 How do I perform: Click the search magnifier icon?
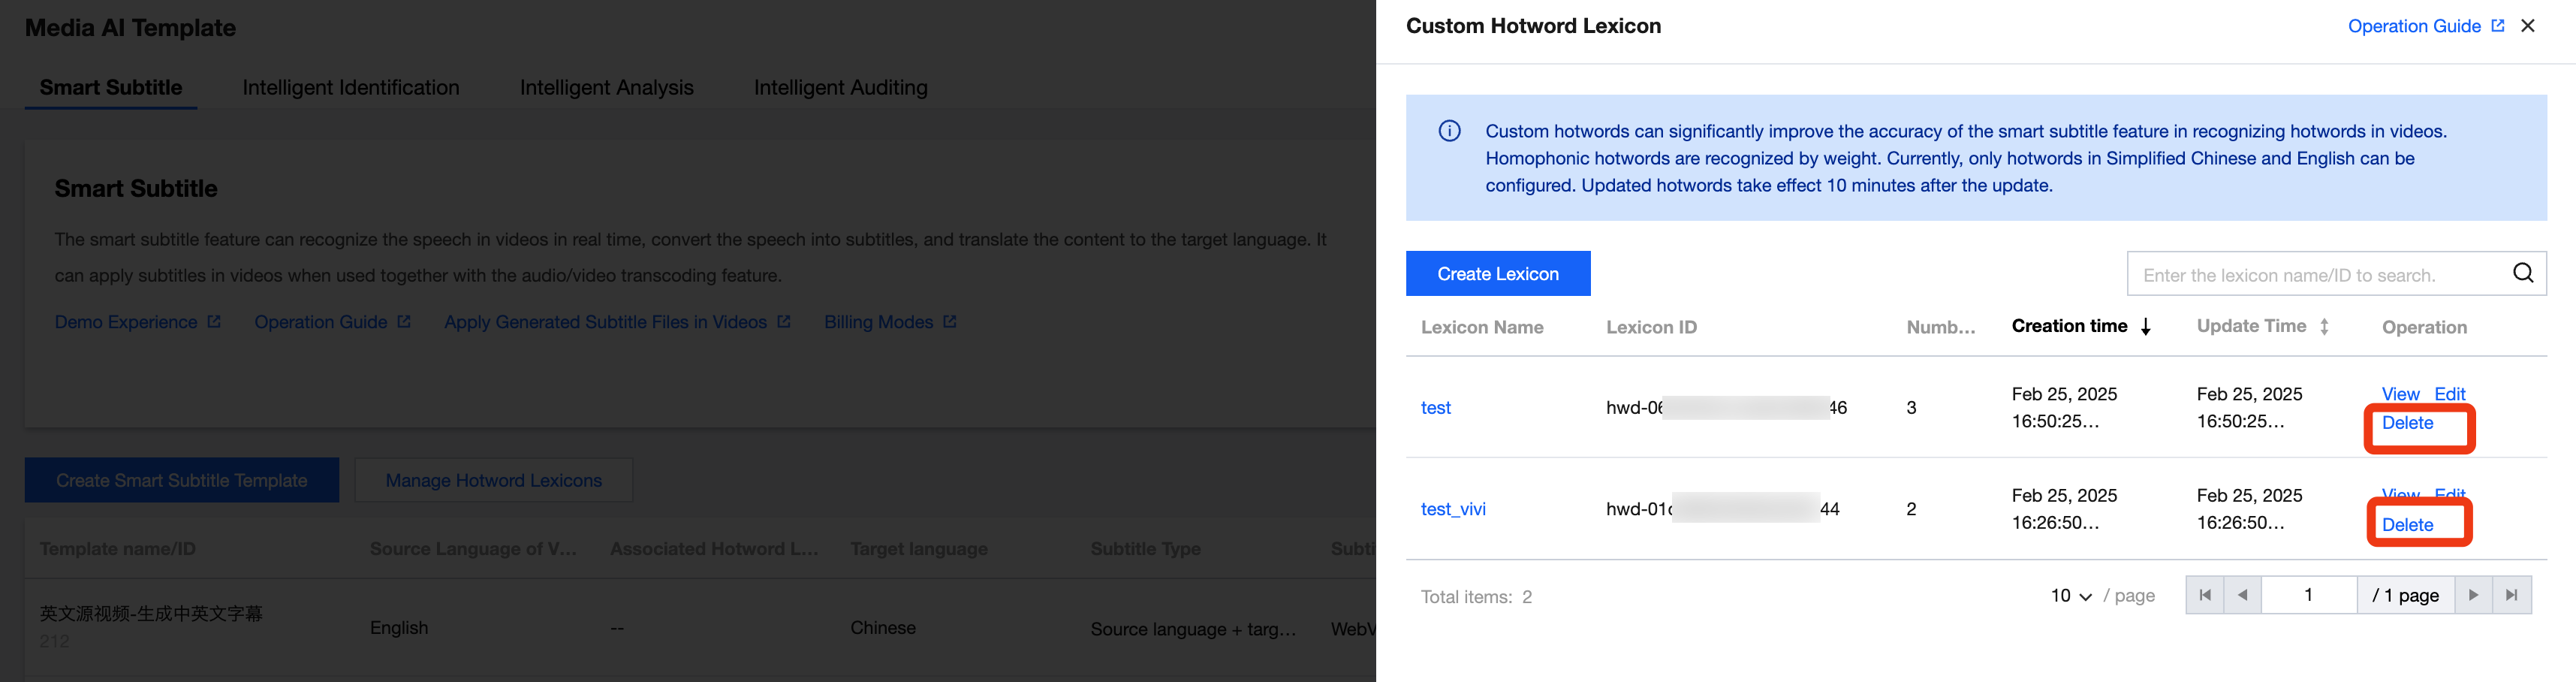tap(2522, 273)
